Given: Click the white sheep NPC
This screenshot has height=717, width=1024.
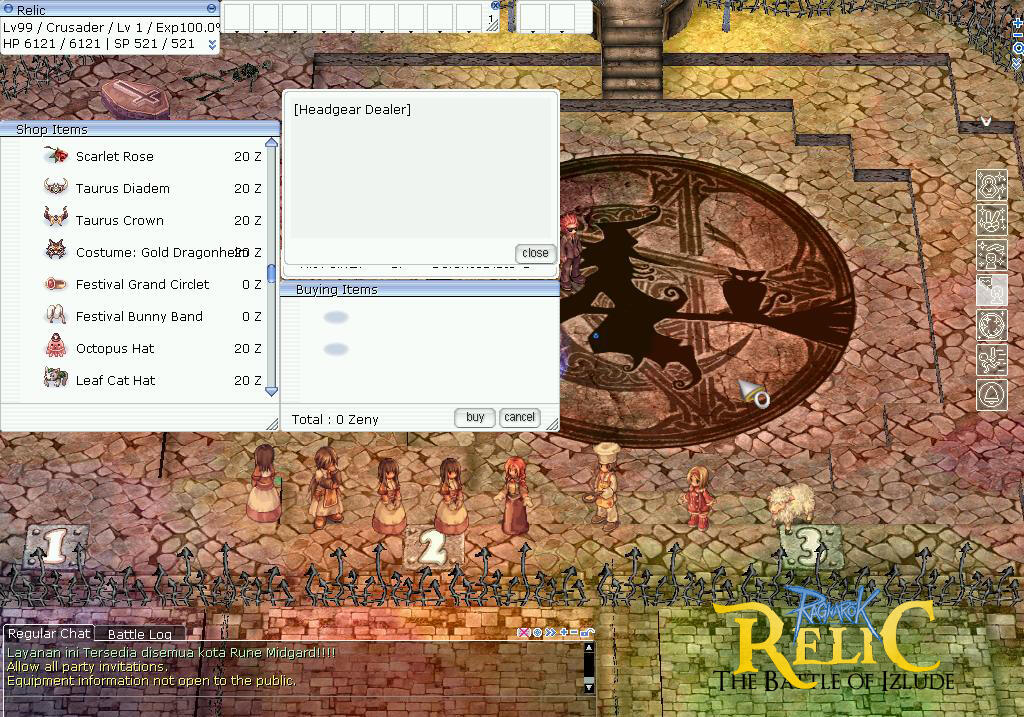Looking at the screenshot, I should tap(792, 504).
